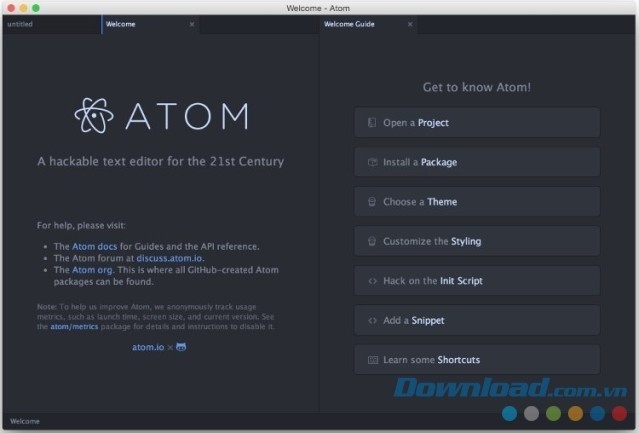Image resolution: width=639 pixels, height=433 pixels.
Task: Click the red close window button
Action: pos(11,8)
